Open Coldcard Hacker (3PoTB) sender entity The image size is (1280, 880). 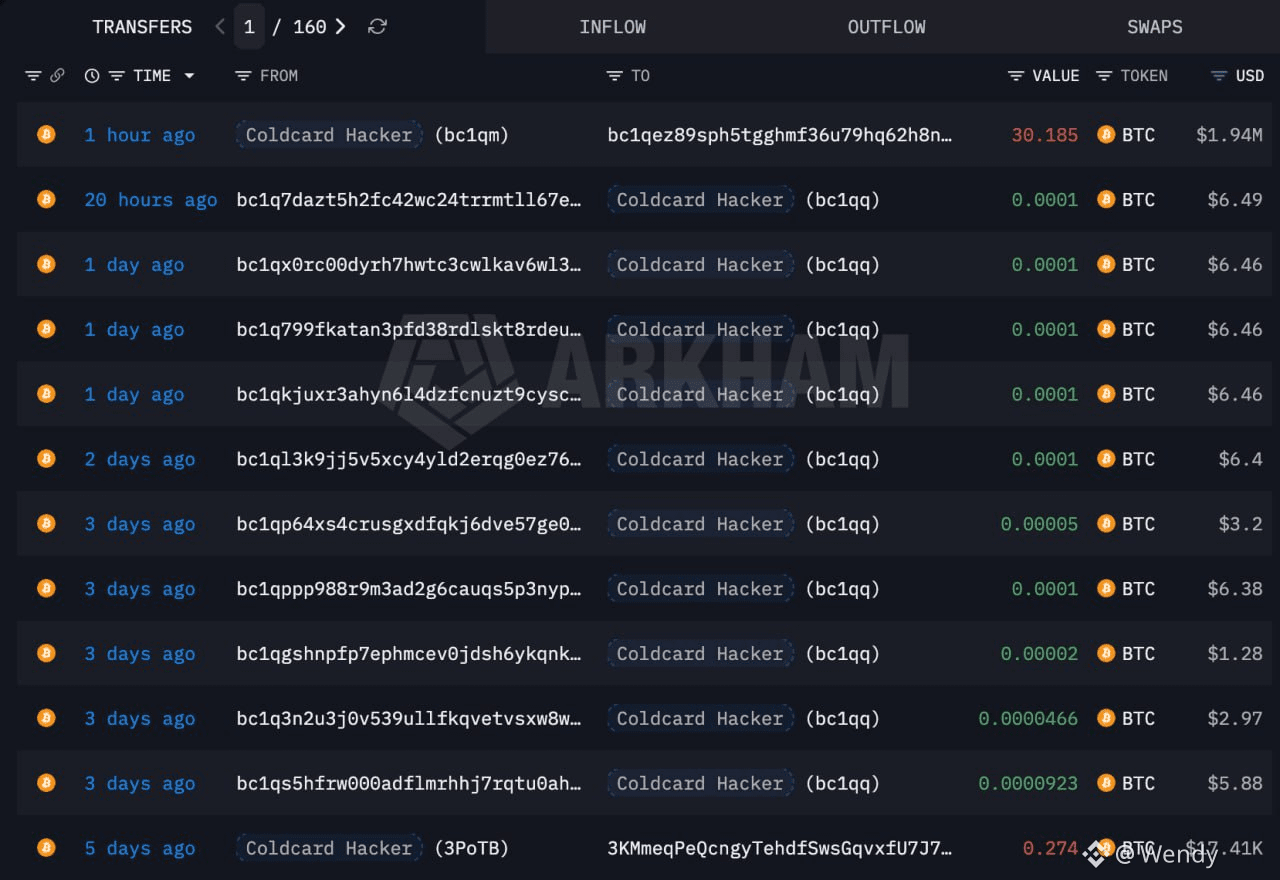pos(329,848)
